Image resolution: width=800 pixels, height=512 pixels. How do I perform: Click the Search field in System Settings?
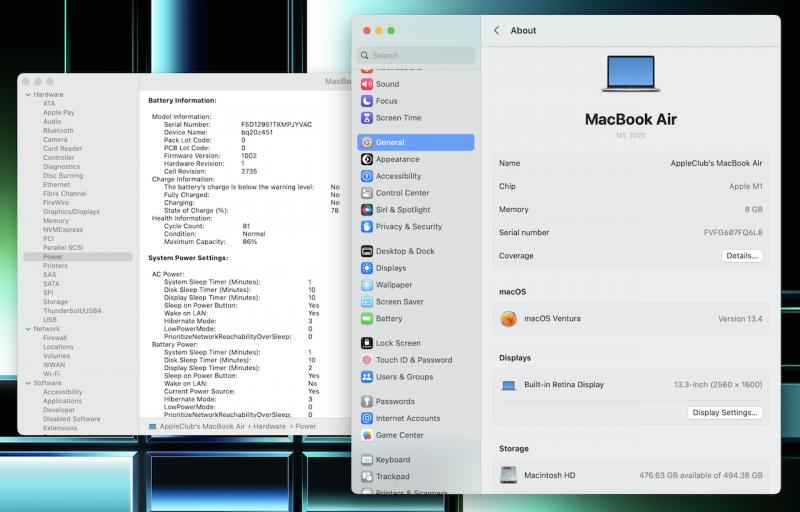pyautogui.click(x=410, y=56)
